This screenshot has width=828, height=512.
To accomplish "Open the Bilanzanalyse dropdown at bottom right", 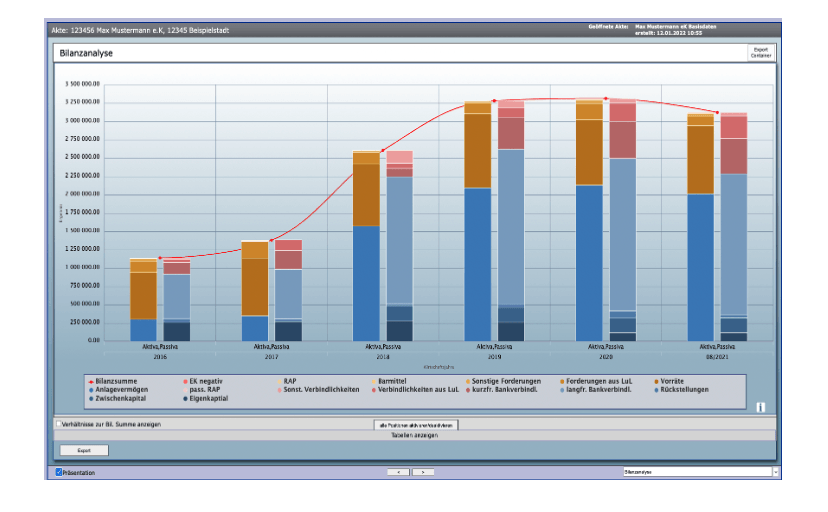I will pos(775,471).
